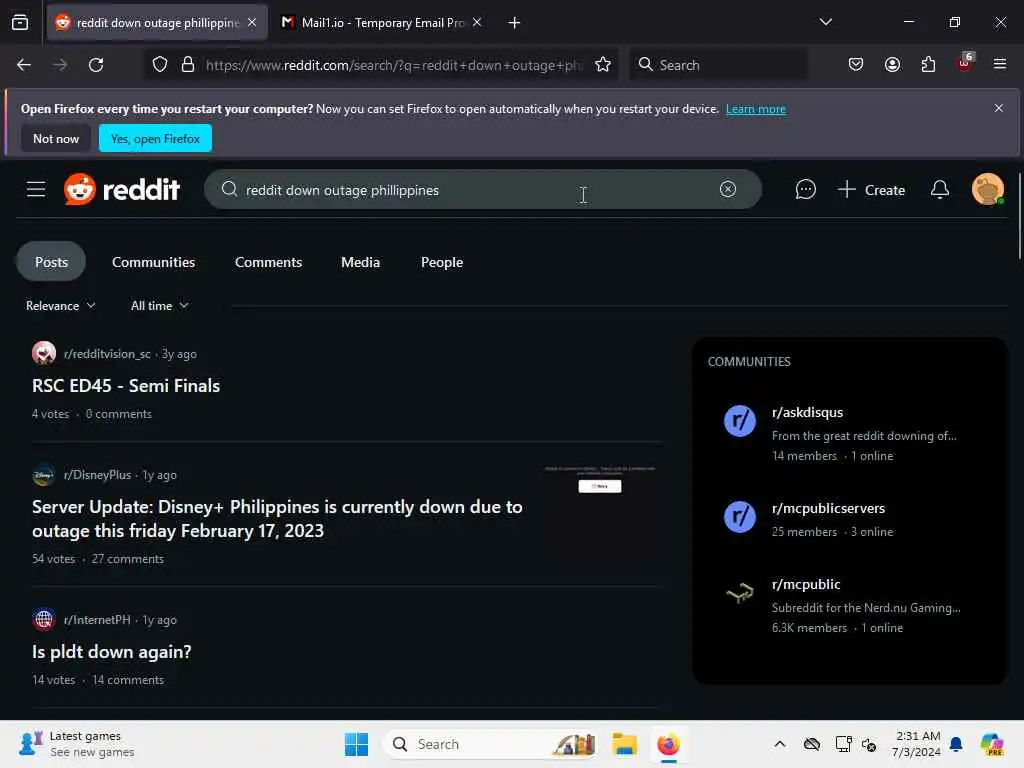The image size is (1024, 768).
Task: Clear the Reddit search query
Action: point(728,189)
